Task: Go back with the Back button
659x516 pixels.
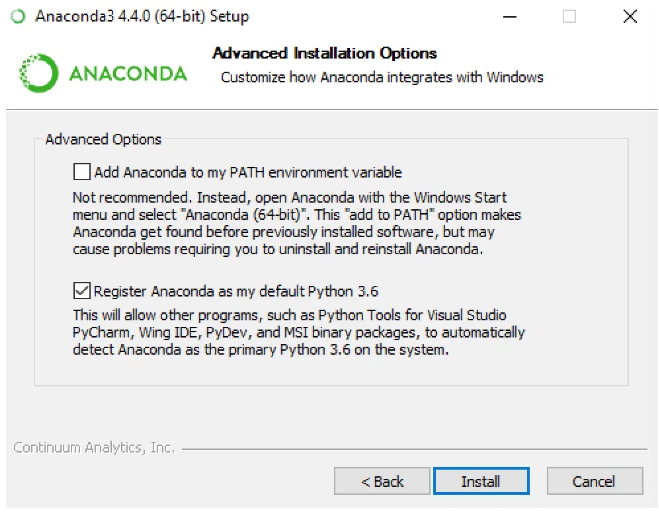Action: coord(382,481)
